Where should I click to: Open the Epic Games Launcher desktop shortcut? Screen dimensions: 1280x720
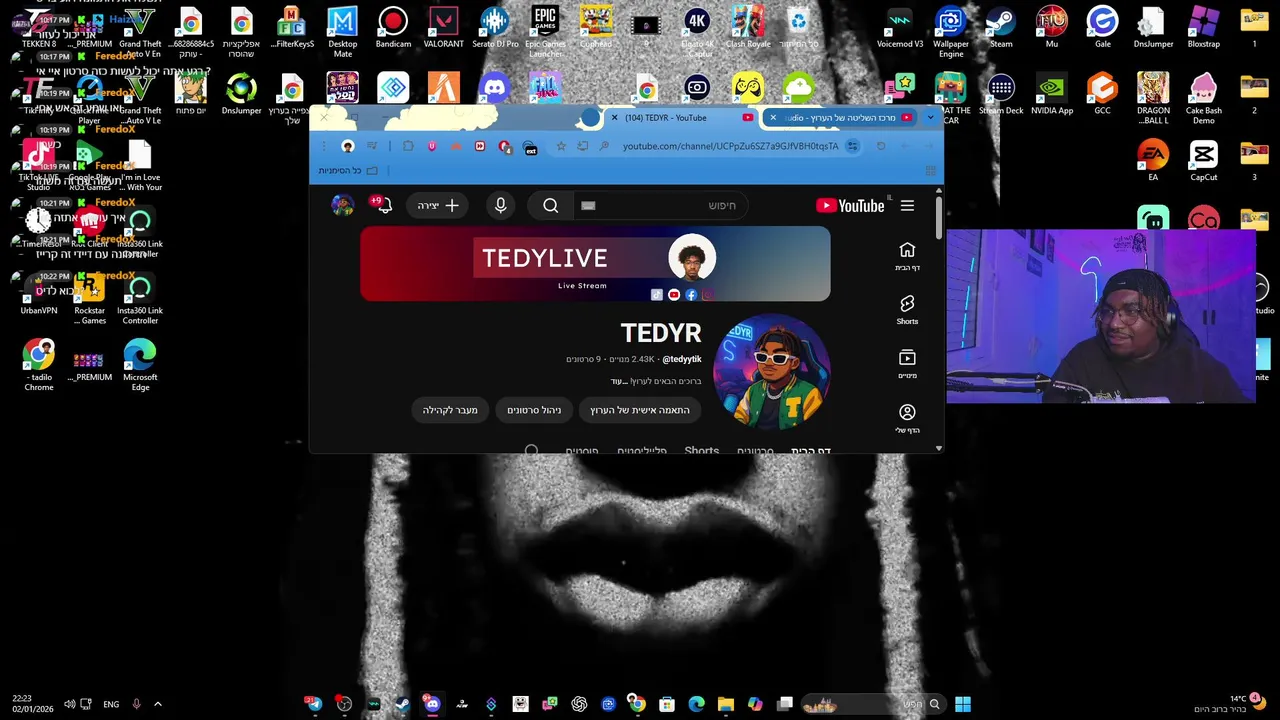coord(545,31)
